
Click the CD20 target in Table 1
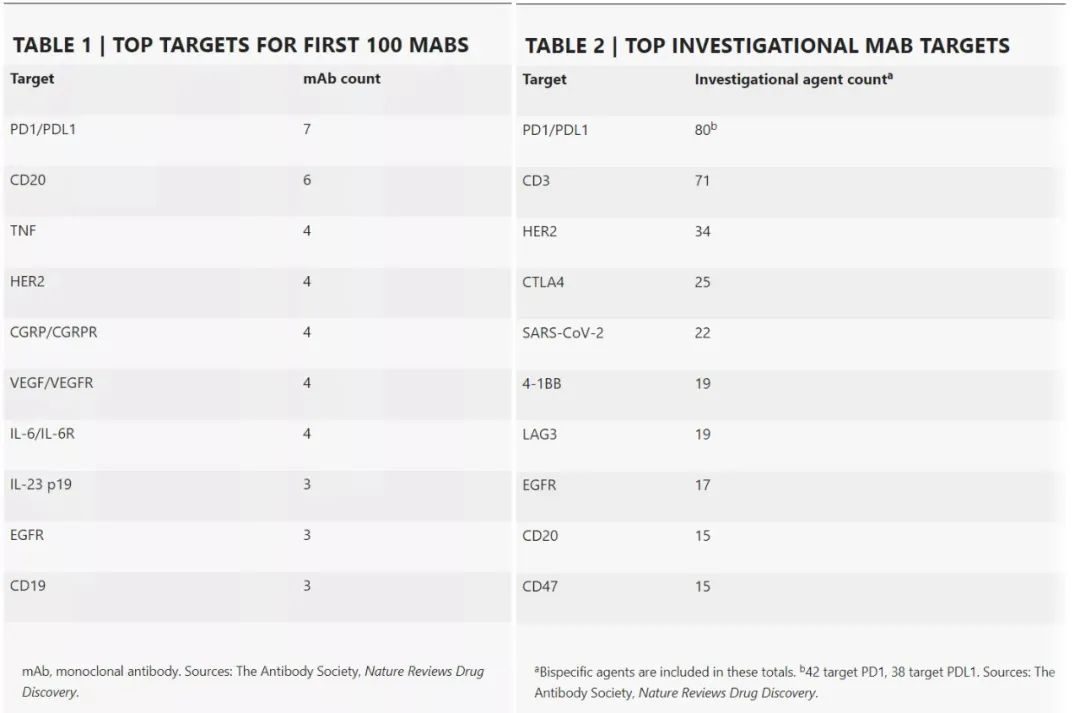28,180
